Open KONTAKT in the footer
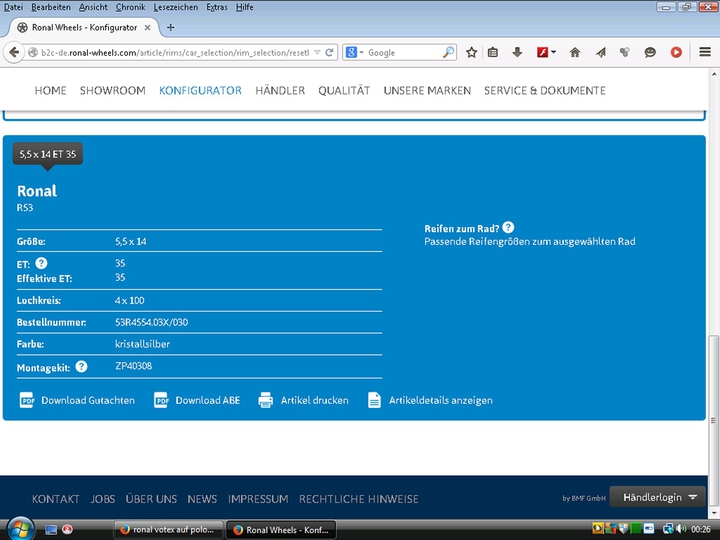This screenshot has height=540, width=720. (56, 499)
